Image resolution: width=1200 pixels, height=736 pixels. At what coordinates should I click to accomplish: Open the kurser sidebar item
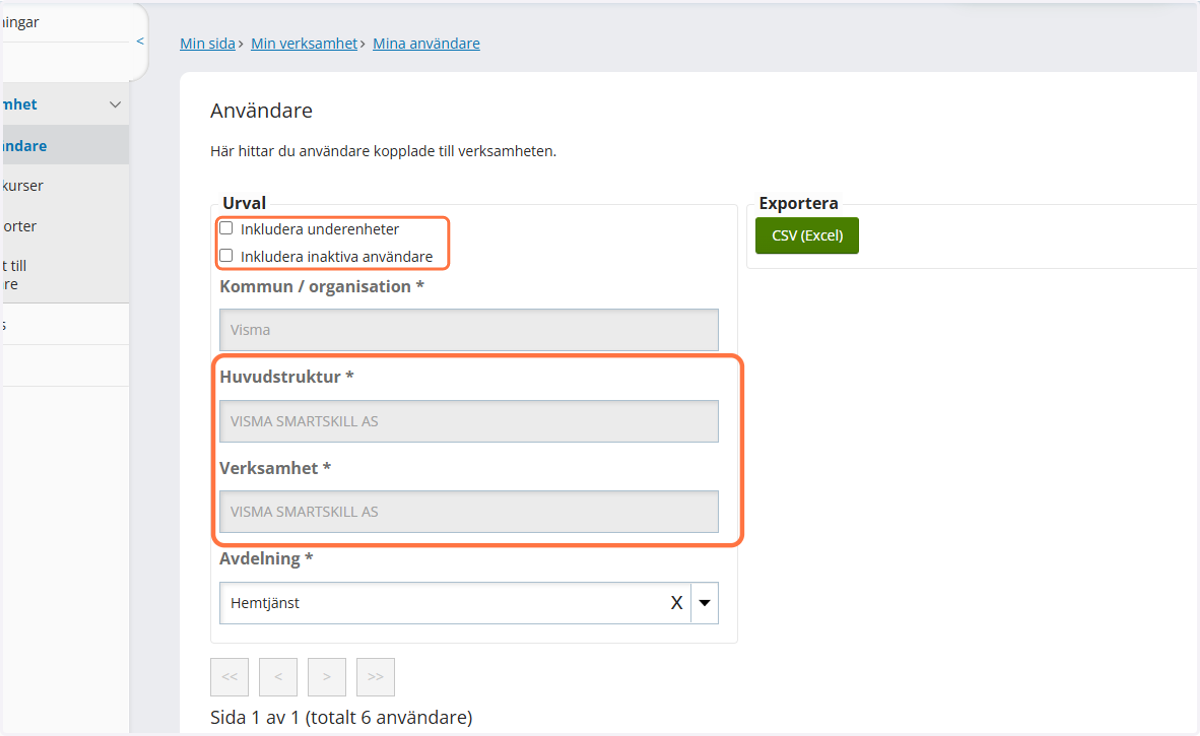[x=64, y=186]
